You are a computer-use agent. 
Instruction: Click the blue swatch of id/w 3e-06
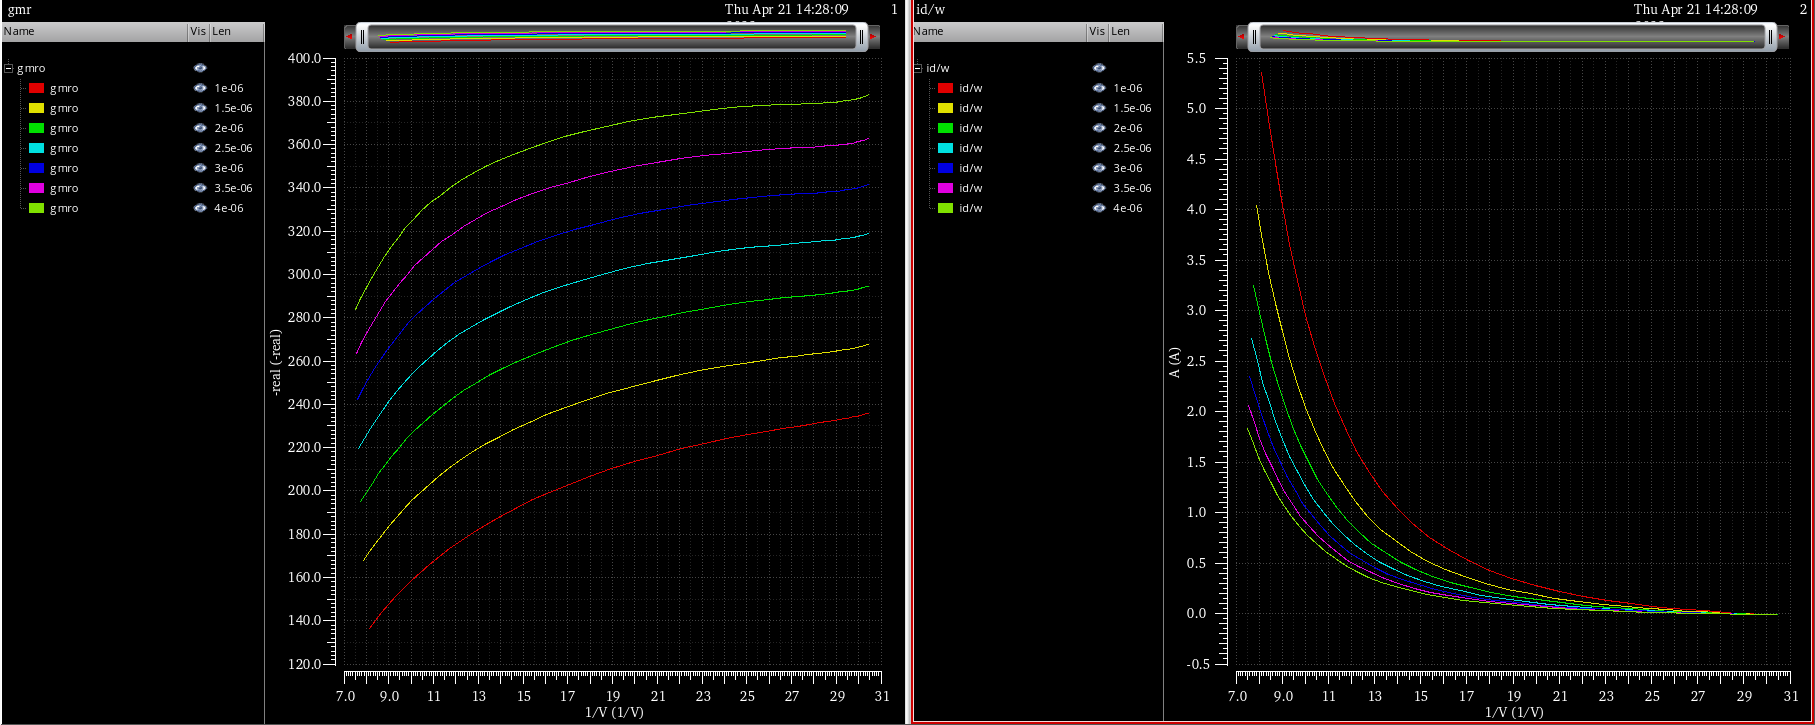click(945, 168)
